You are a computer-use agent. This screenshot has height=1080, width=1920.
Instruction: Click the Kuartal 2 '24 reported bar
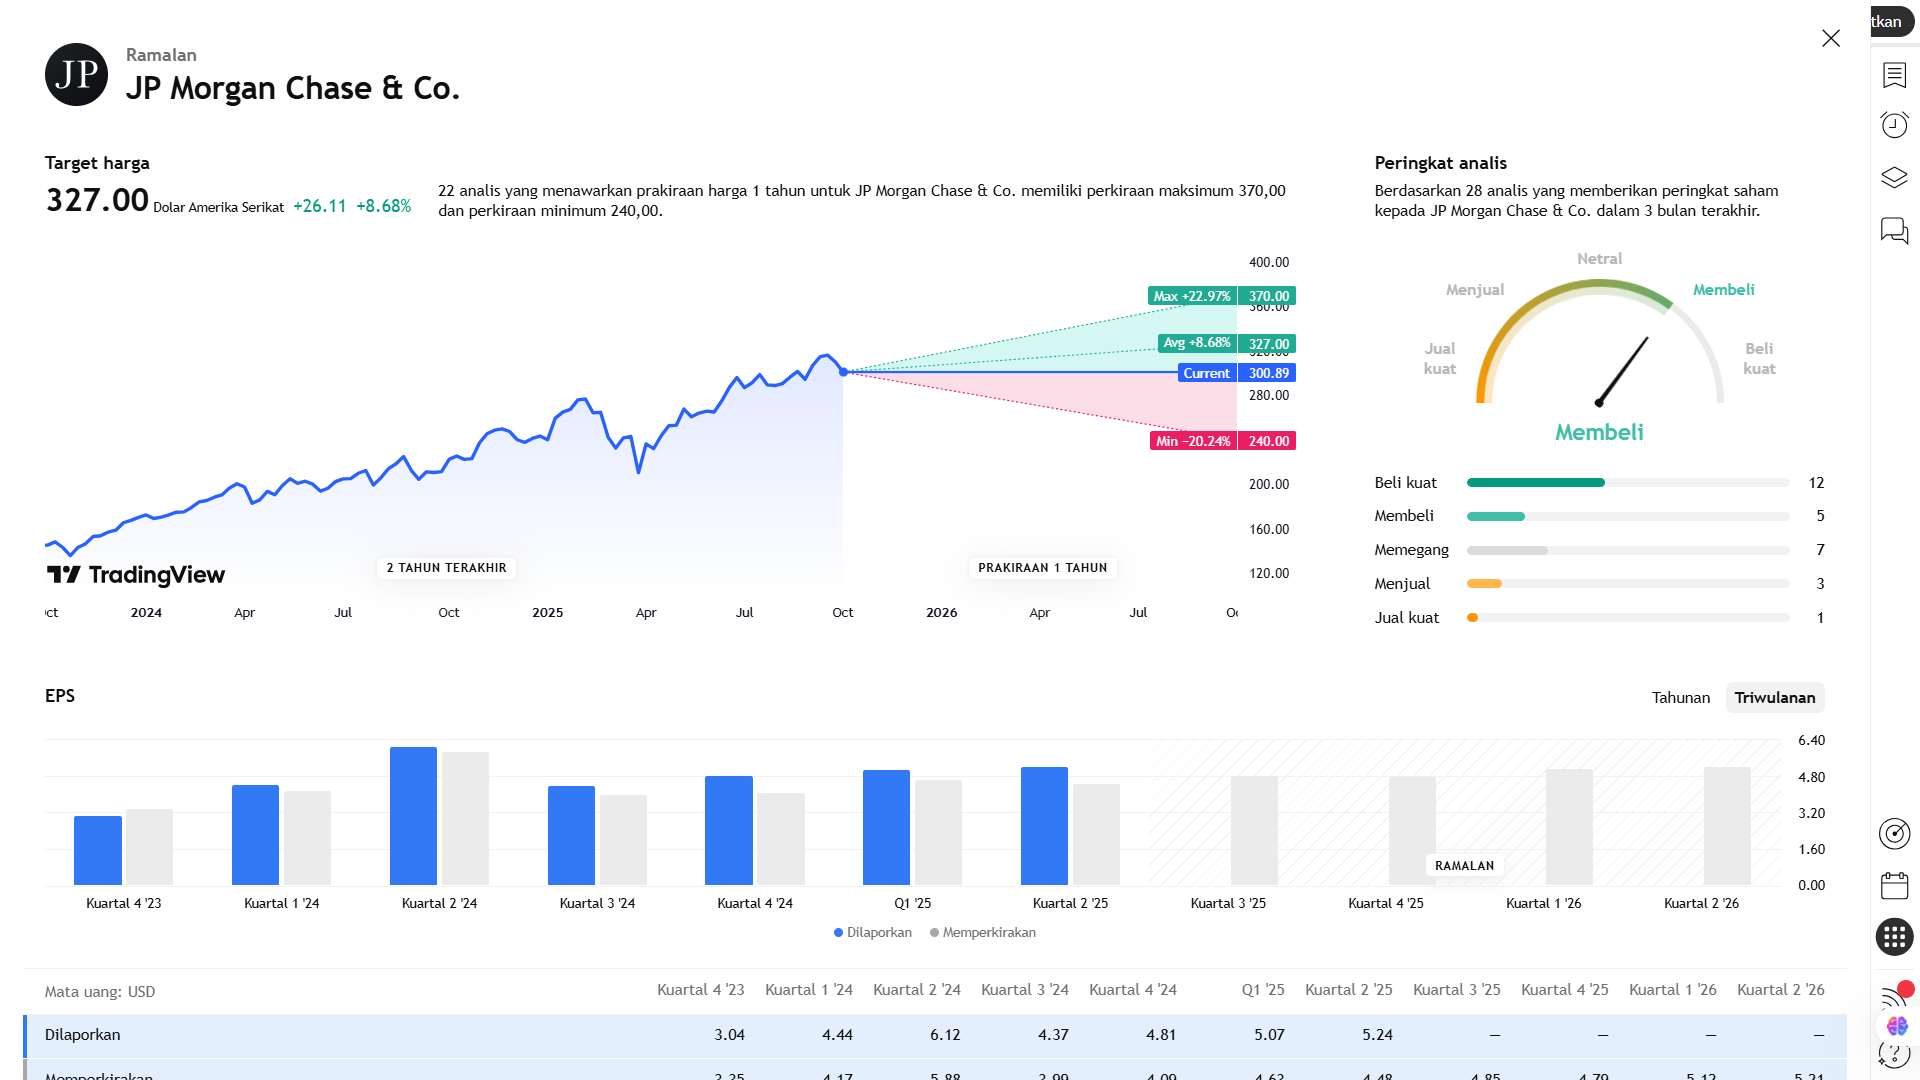click(413, 815)
